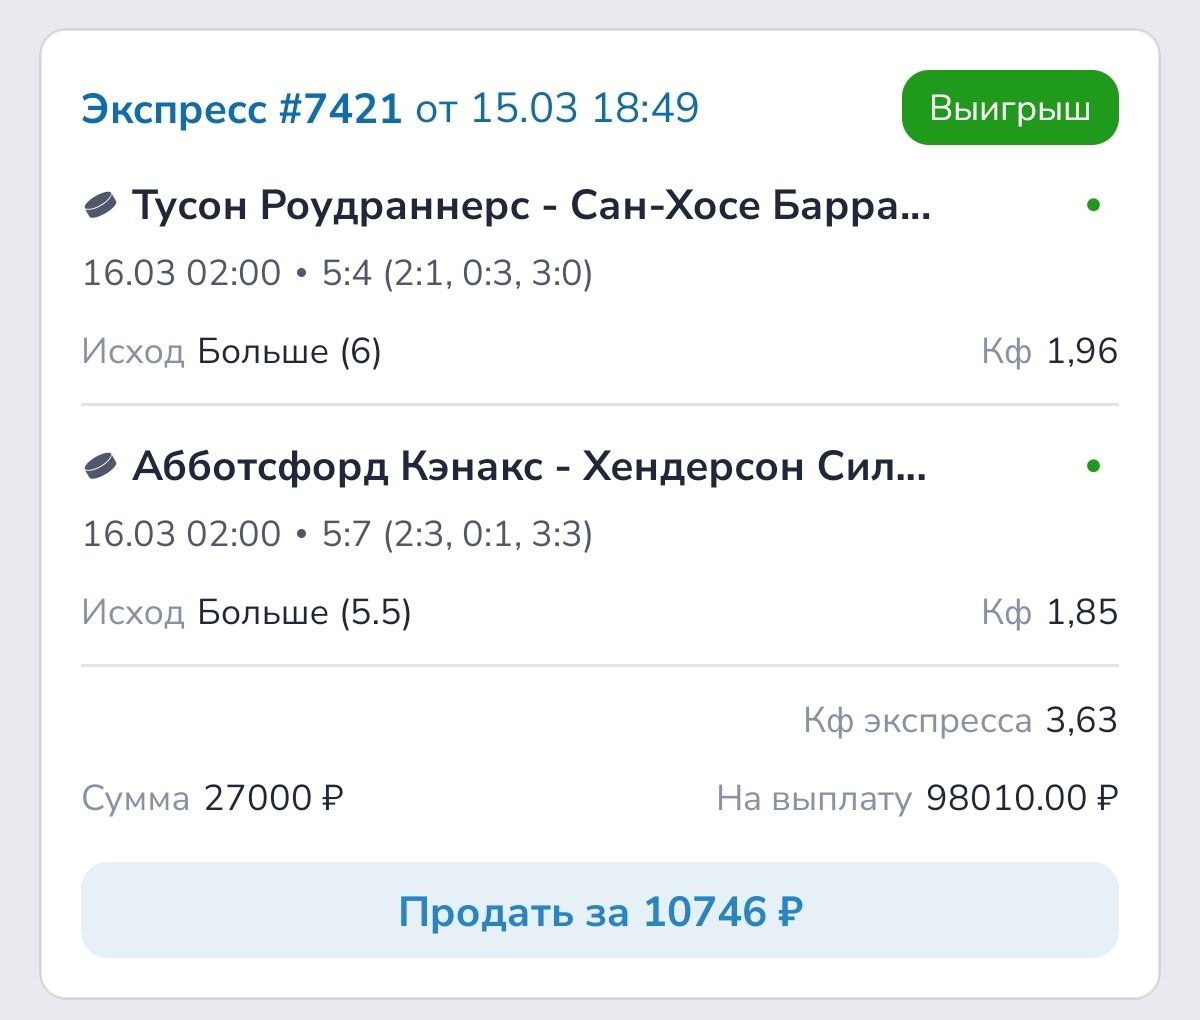
Task: Click hockey puck icon beside Тусон Роудраннерс
Action: (x=100, y=206)
